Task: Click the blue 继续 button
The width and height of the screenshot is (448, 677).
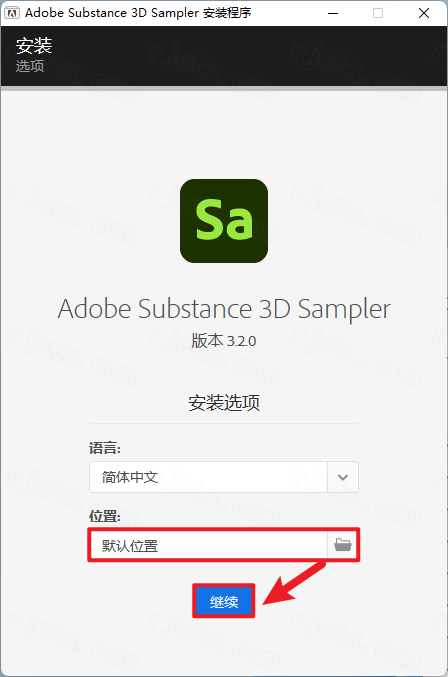Action: (224, 601)
